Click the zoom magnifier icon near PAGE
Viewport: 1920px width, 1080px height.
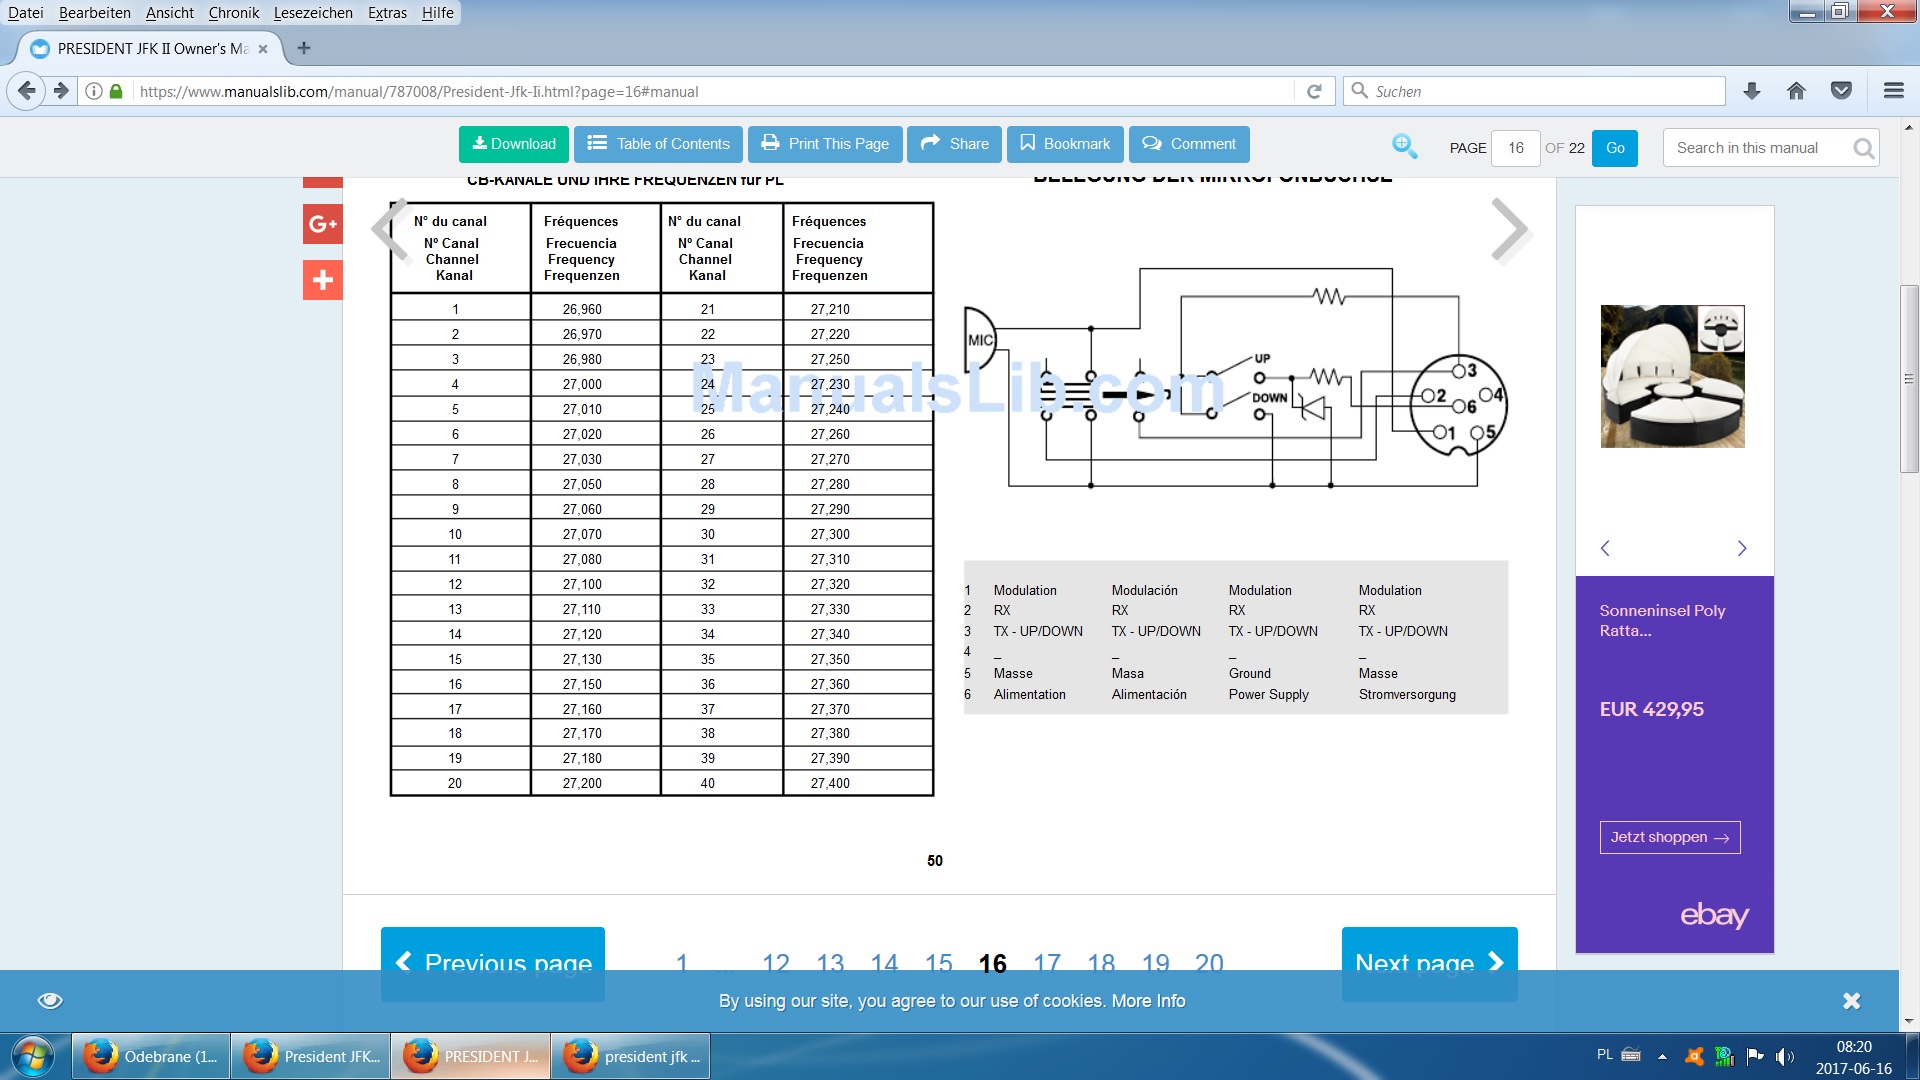pos(1404,147)
